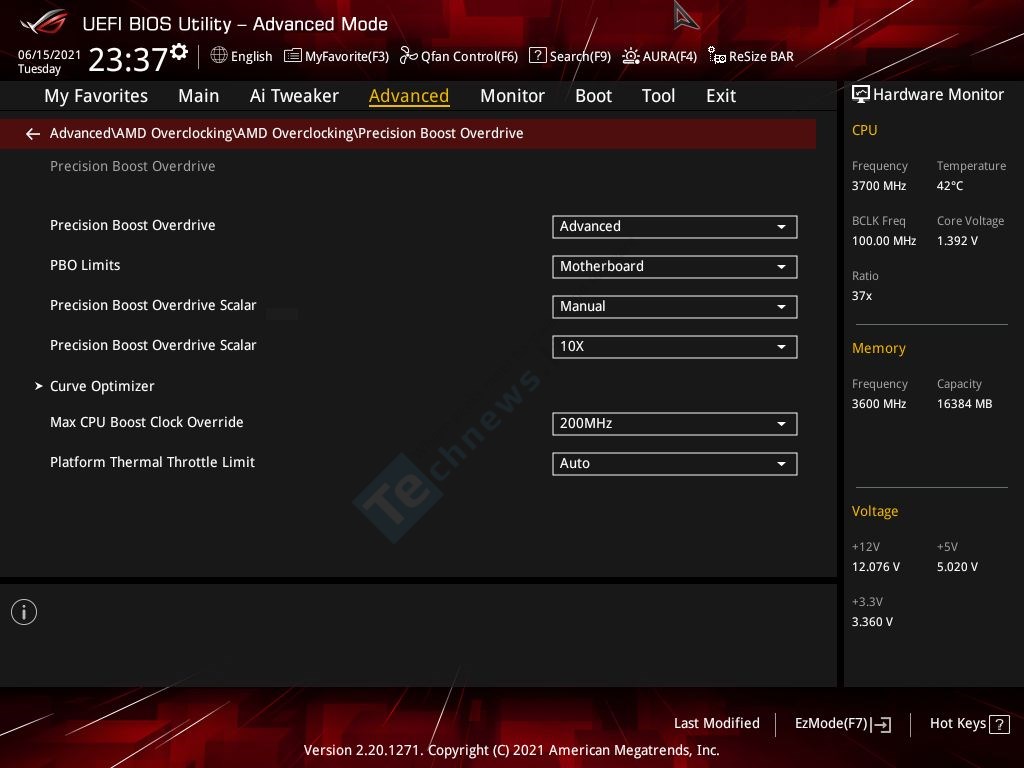
Task: Click the 06/15/2021 date text
Action: (x=49, y=55)
